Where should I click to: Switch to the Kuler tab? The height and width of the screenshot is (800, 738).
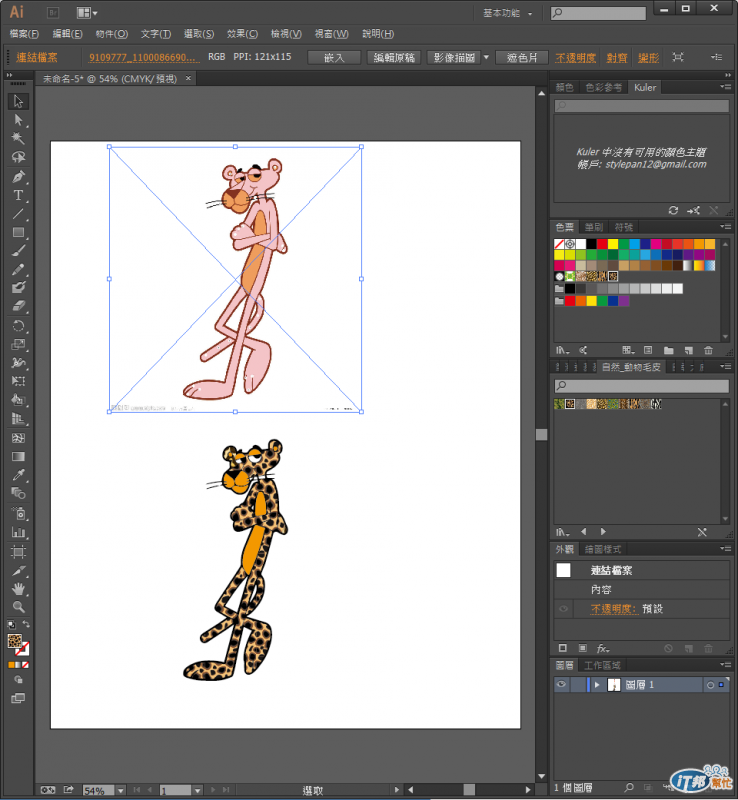(645, 87)
